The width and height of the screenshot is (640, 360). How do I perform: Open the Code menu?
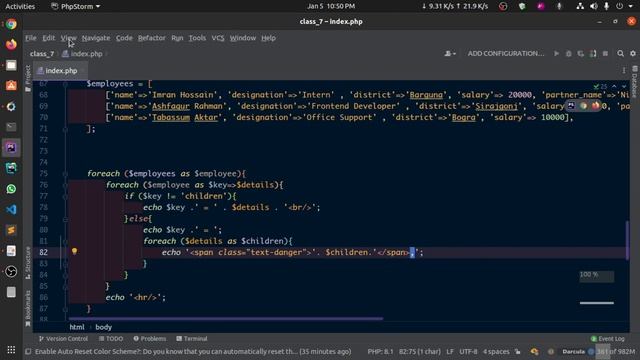coord(124,38)
